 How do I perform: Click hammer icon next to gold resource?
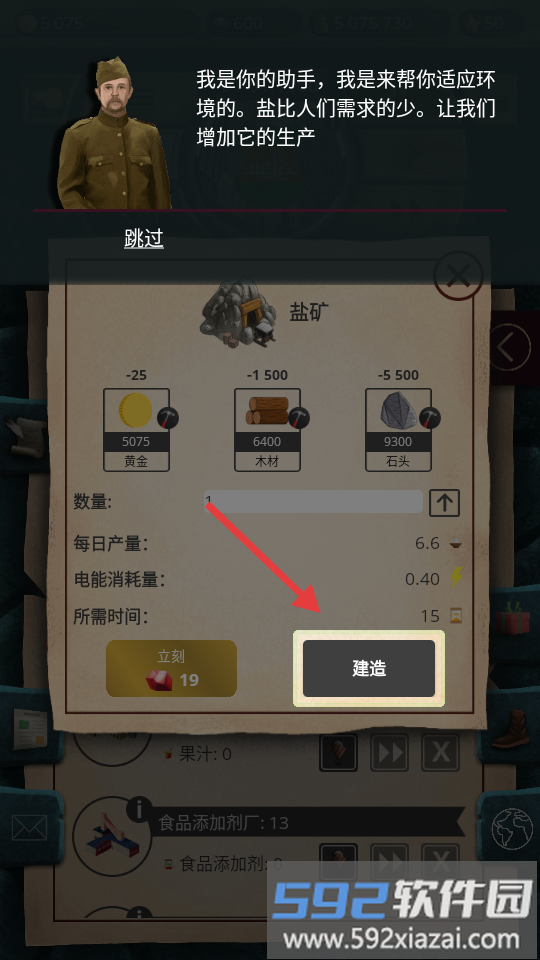coord(168,418)
